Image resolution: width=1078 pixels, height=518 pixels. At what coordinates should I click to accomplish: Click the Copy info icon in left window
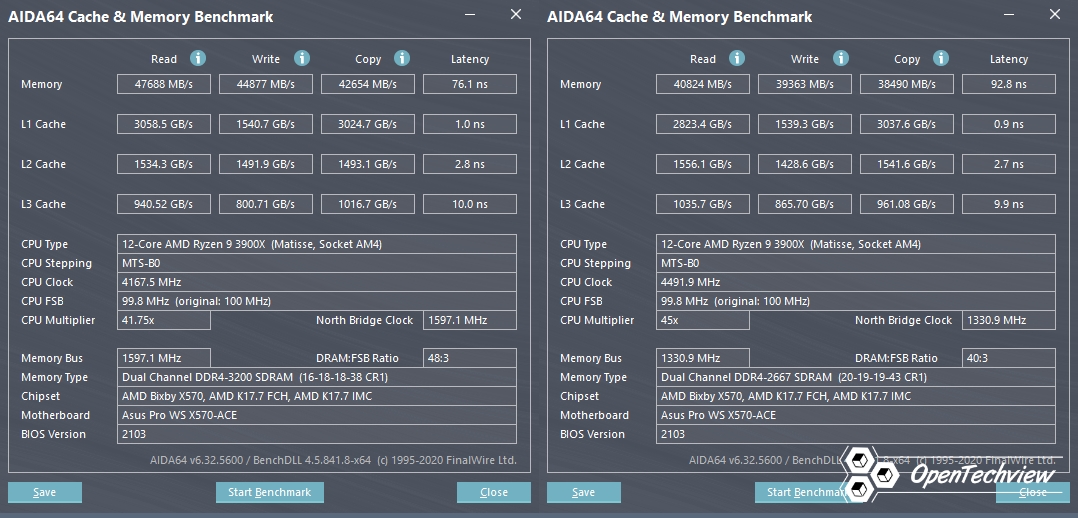[x=402, y=58]
